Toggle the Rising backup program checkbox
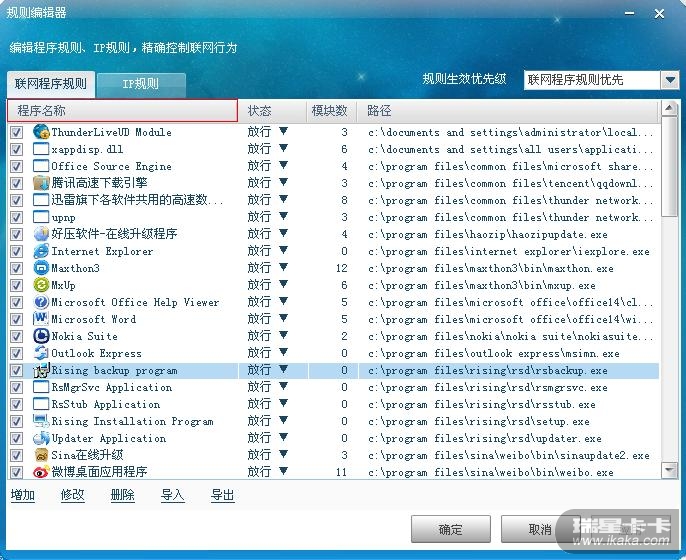Viewport: 686px width, 560px height. (x=17, y=370)
